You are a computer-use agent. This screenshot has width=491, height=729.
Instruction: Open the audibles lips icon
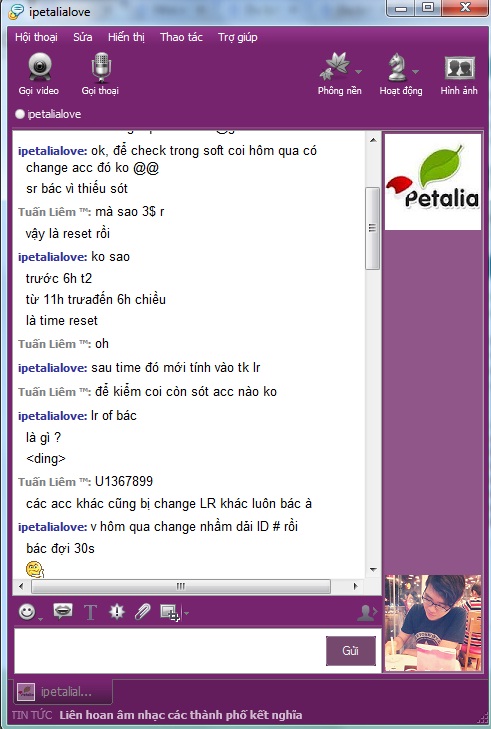[x=63, y=611]
